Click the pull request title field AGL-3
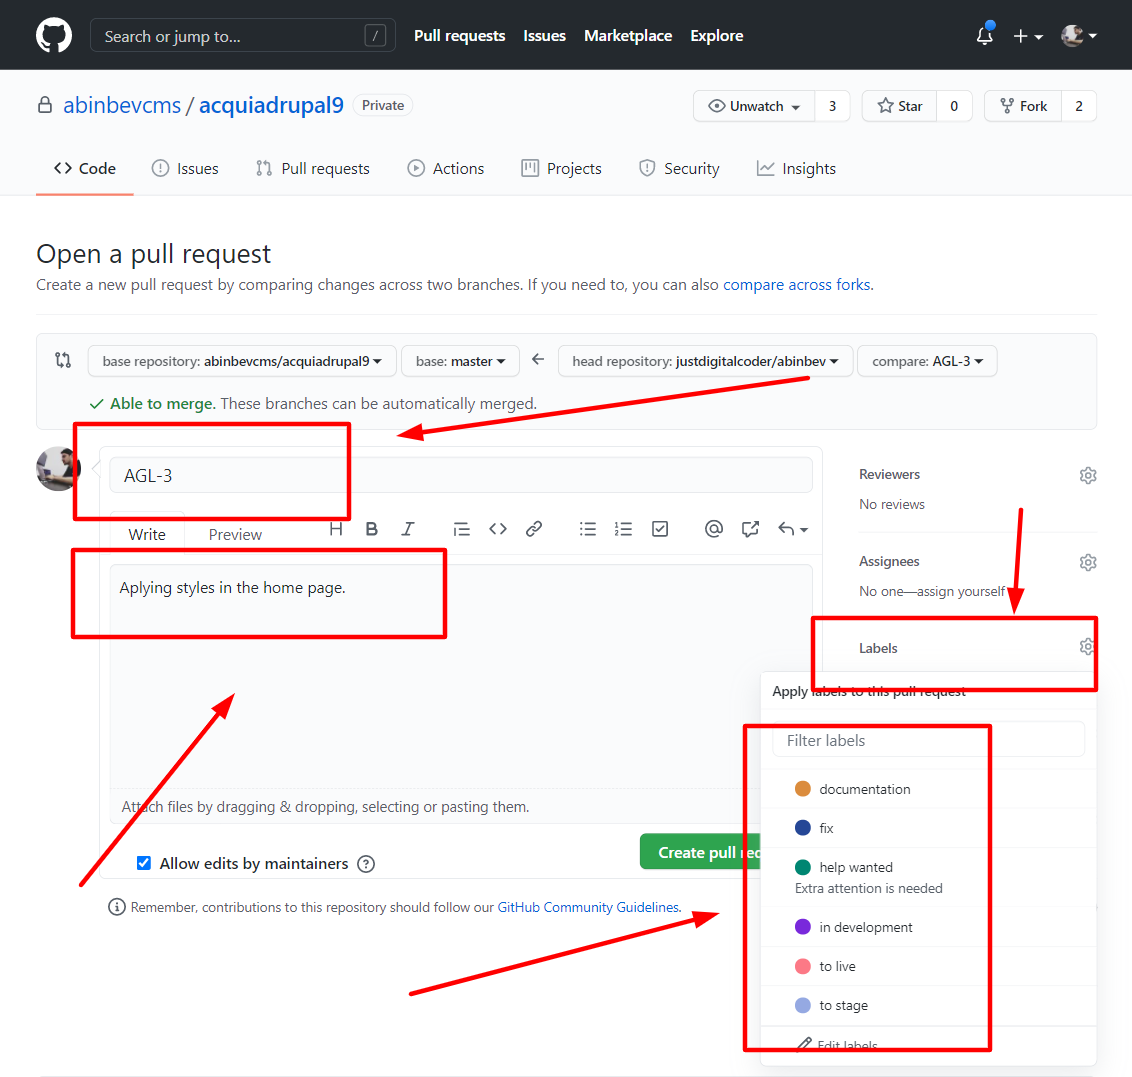1132x1077 pixels. pos(461,475)
